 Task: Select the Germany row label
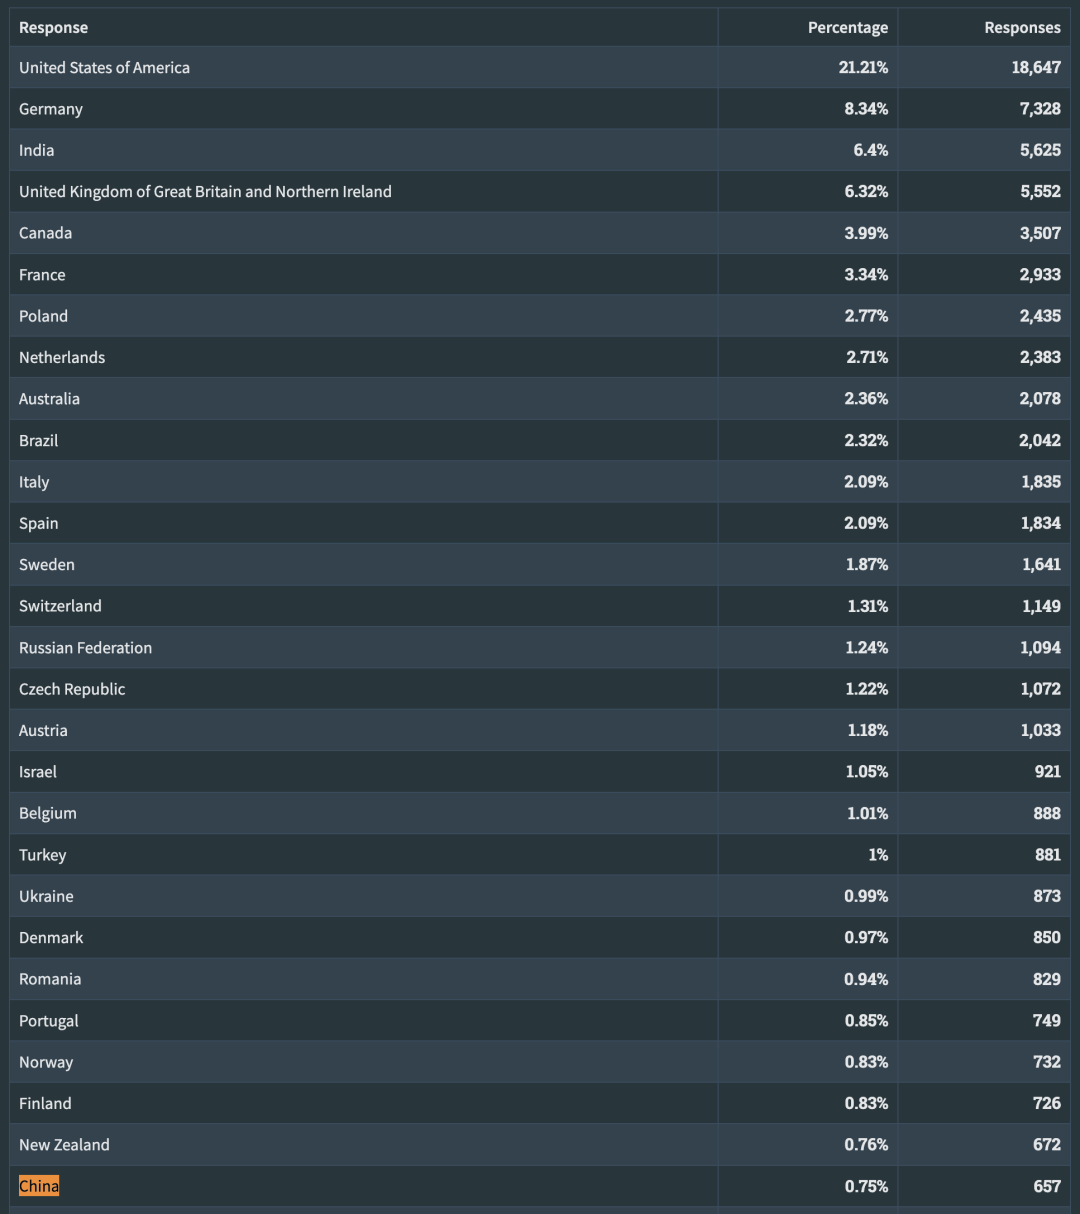(x=51, y=109)
